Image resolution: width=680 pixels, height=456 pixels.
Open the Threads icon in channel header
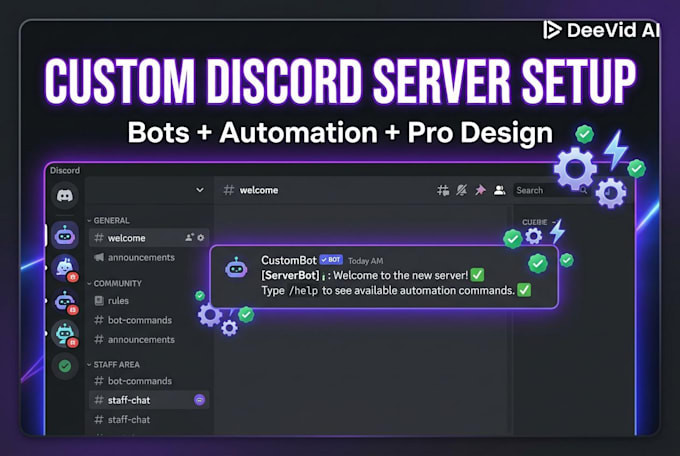pos(443,190)
